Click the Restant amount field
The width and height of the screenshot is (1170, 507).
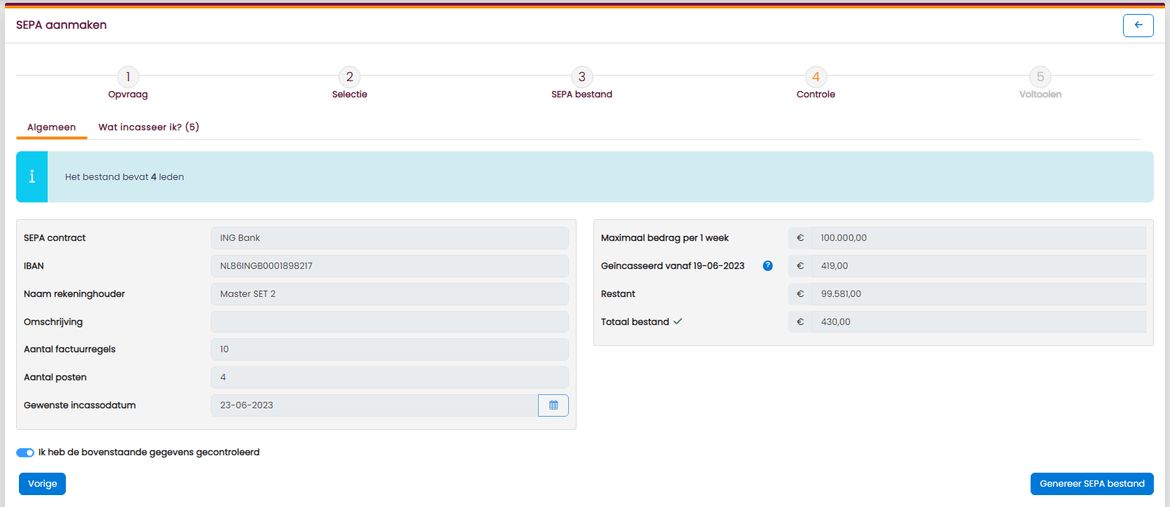pyautogui.click(x=978, y=294)
